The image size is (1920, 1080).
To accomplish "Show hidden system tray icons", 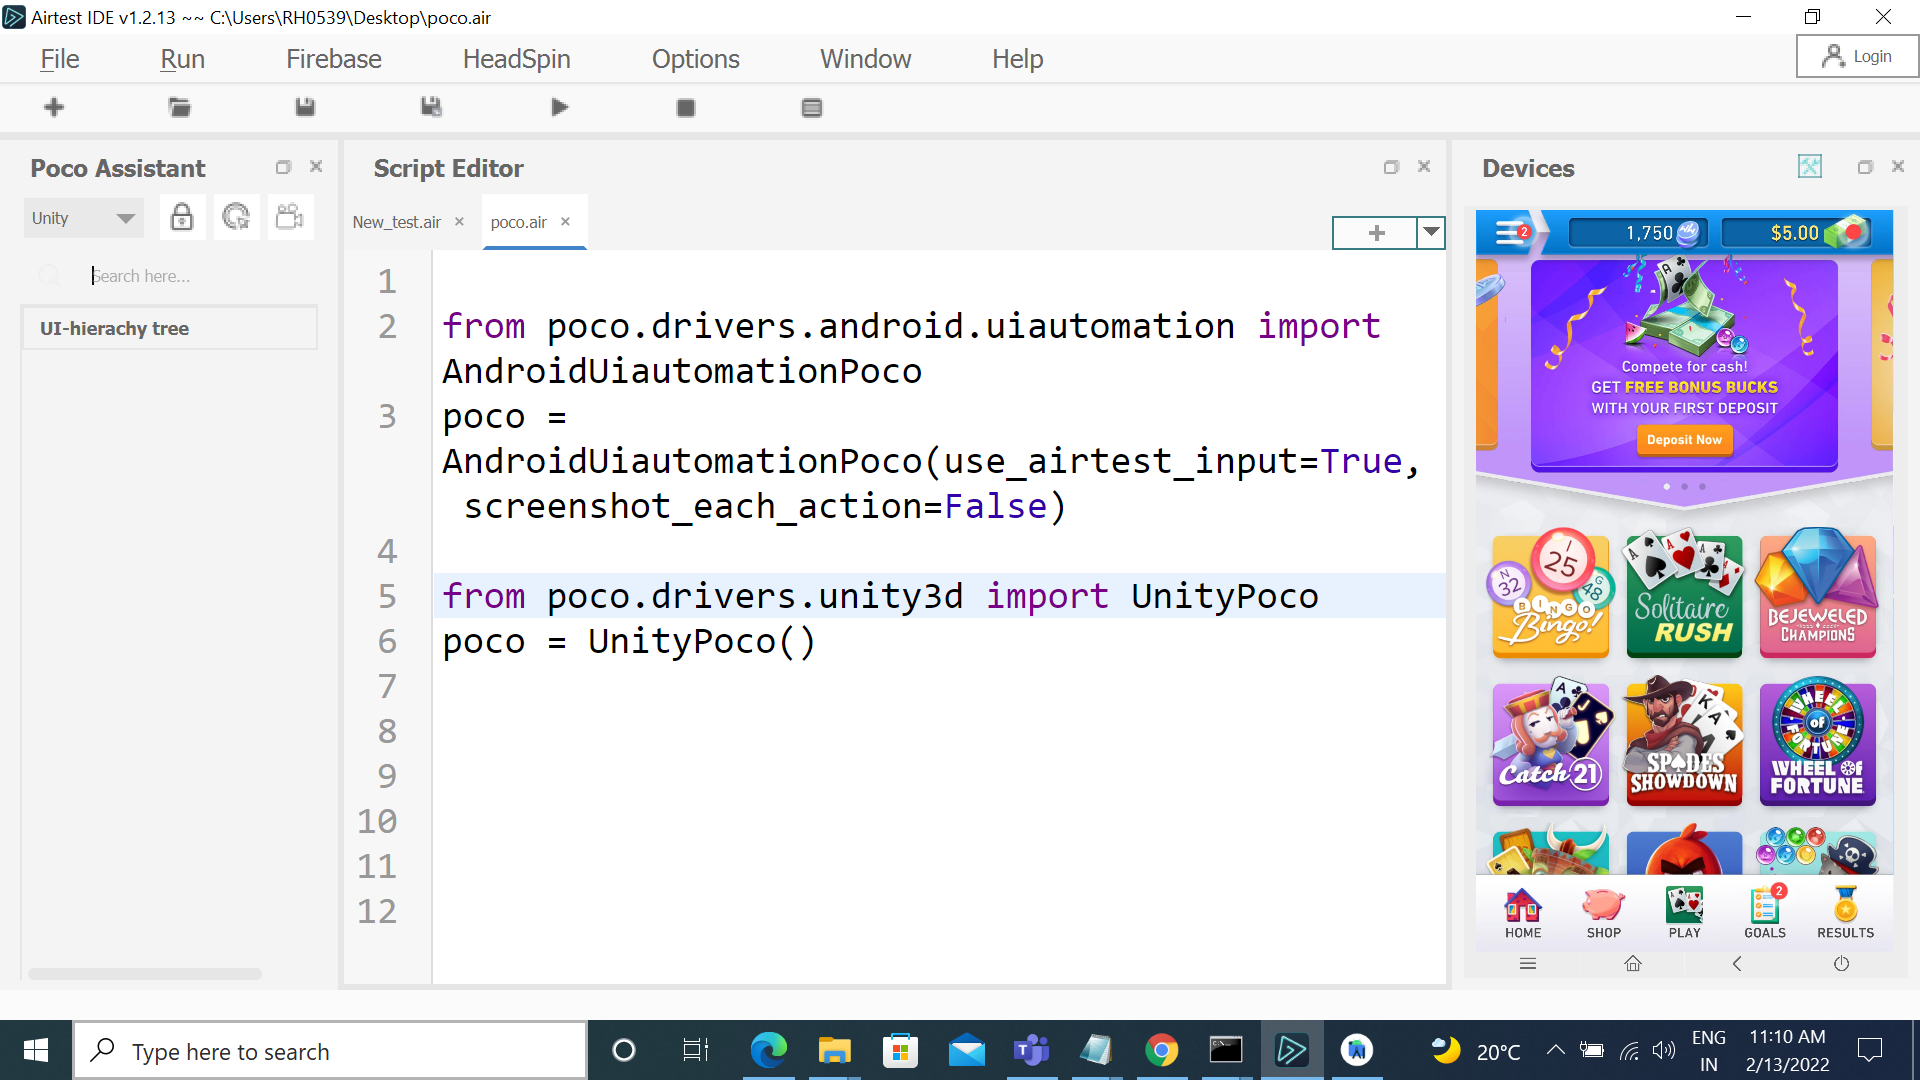I will click(1555, 1050).
